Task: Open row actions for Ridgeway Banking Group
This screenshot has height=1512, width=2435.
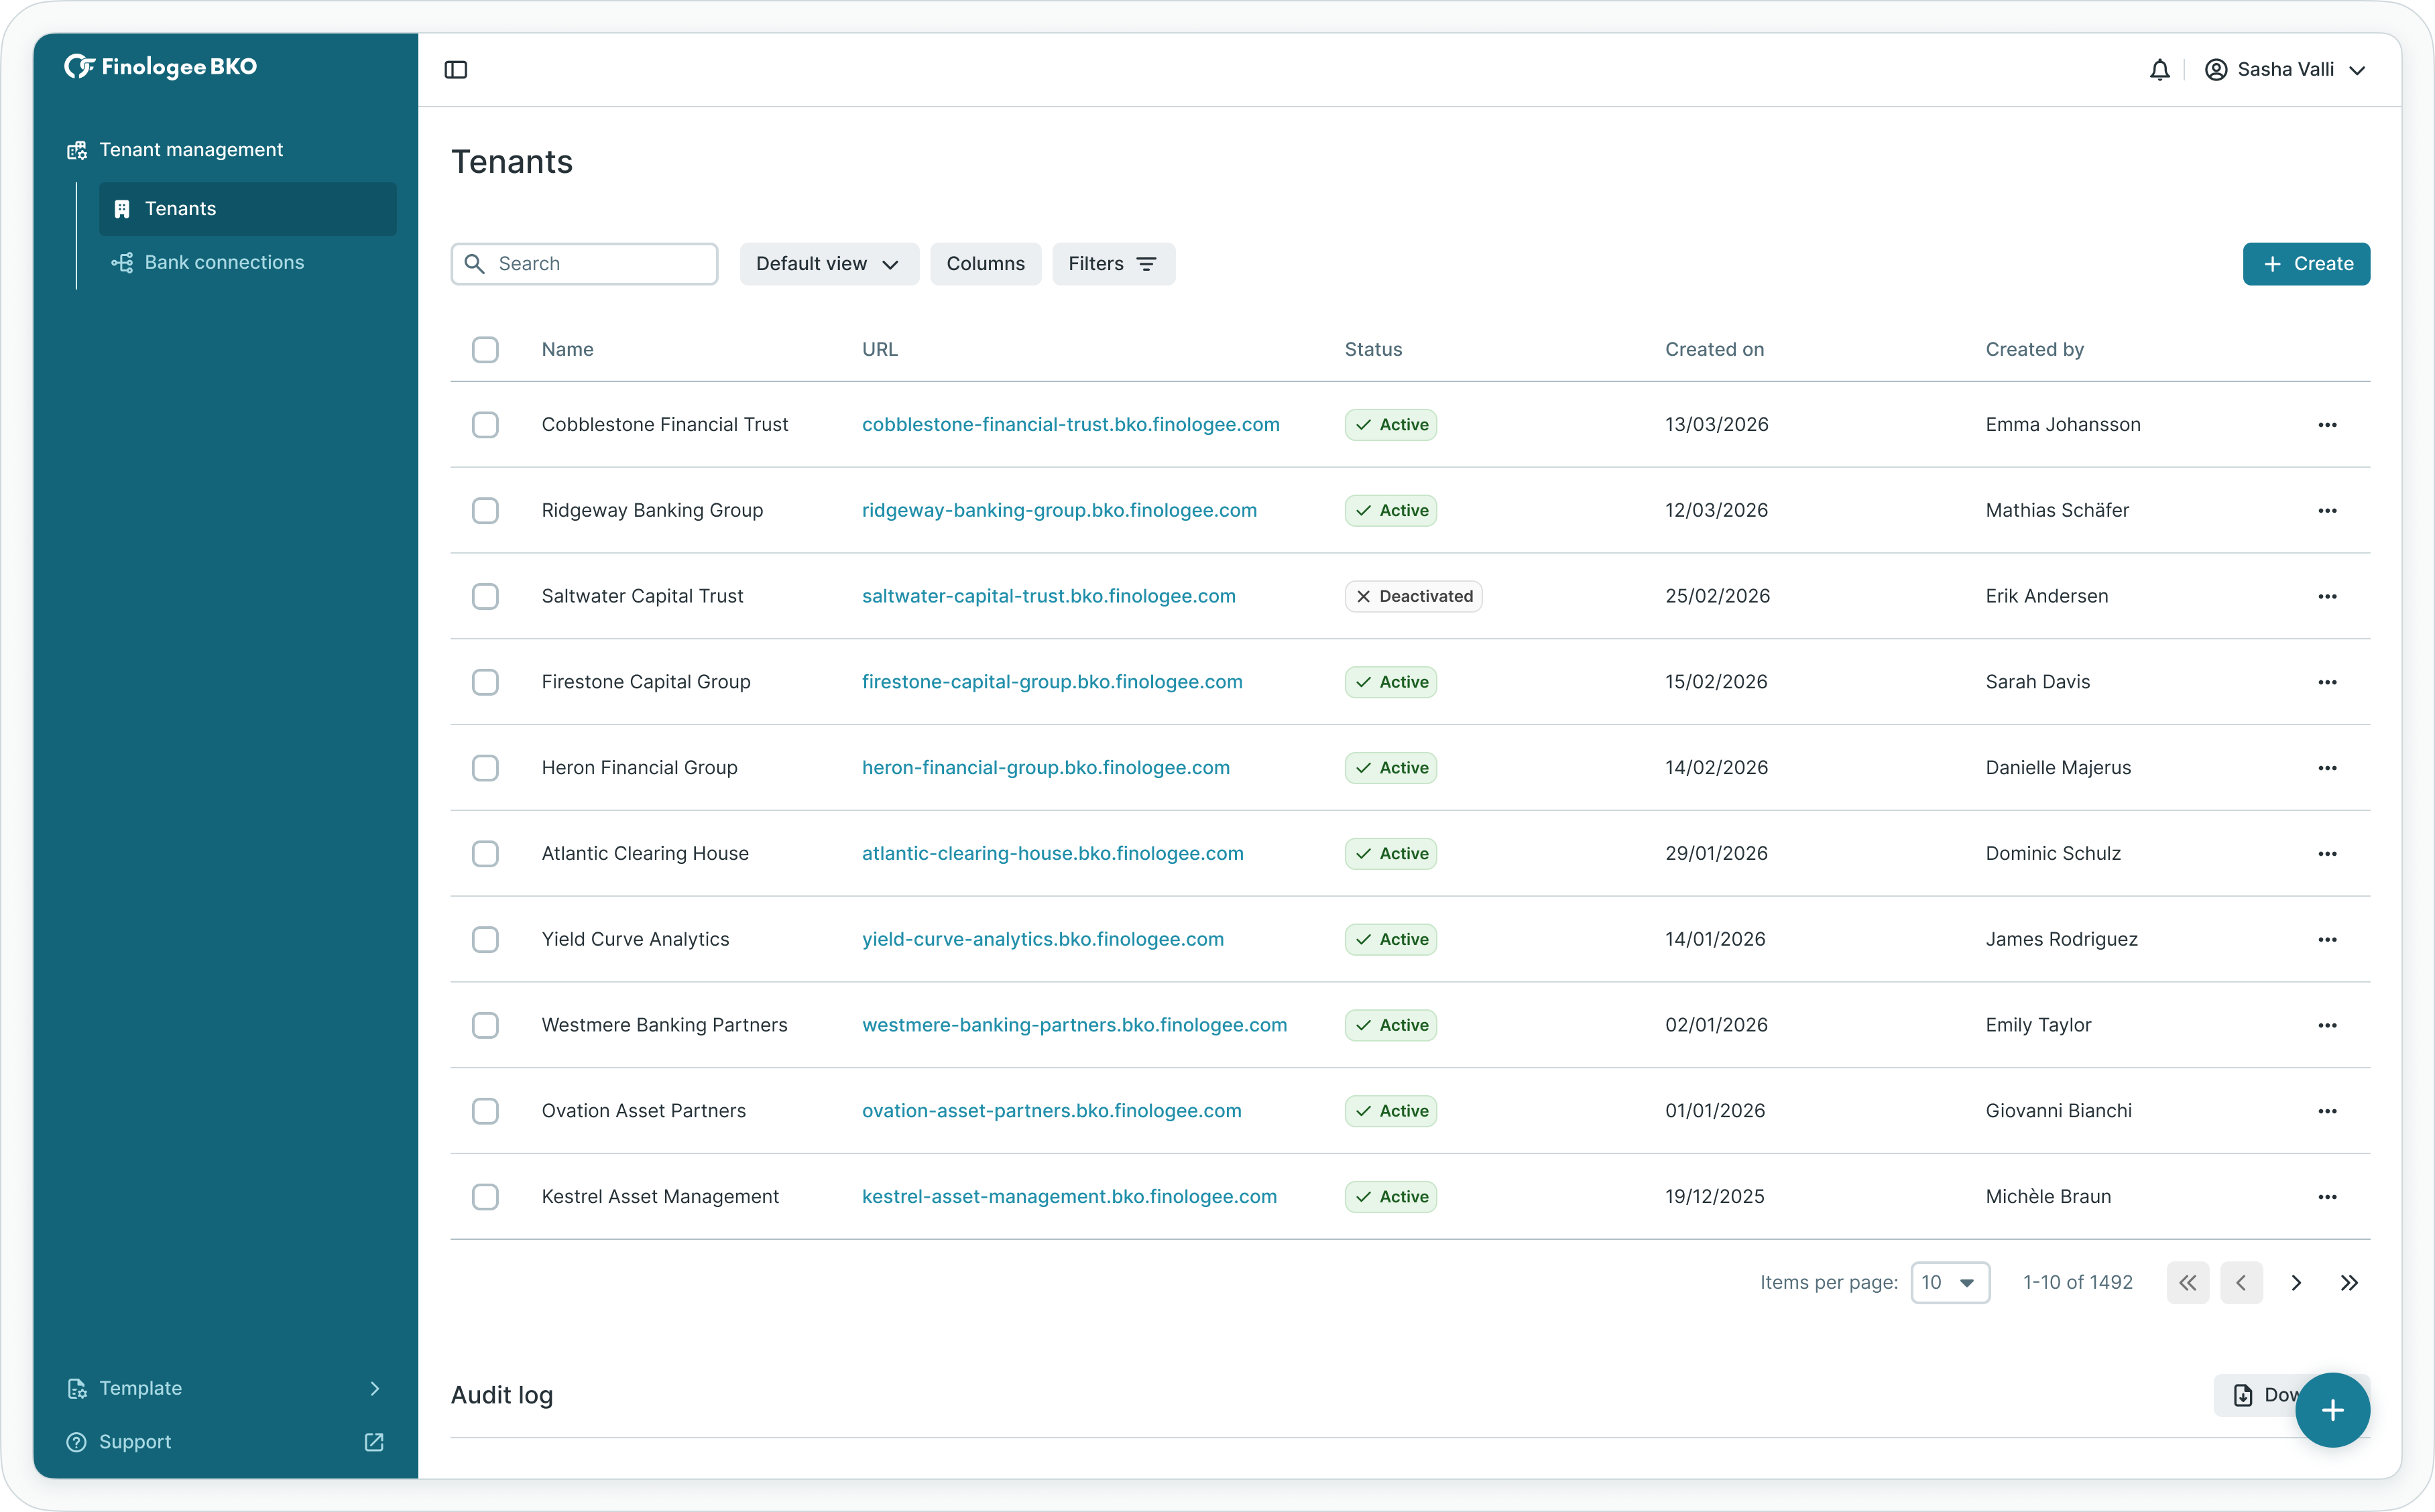Action: pyautogui.click(x=2327, y=511)
